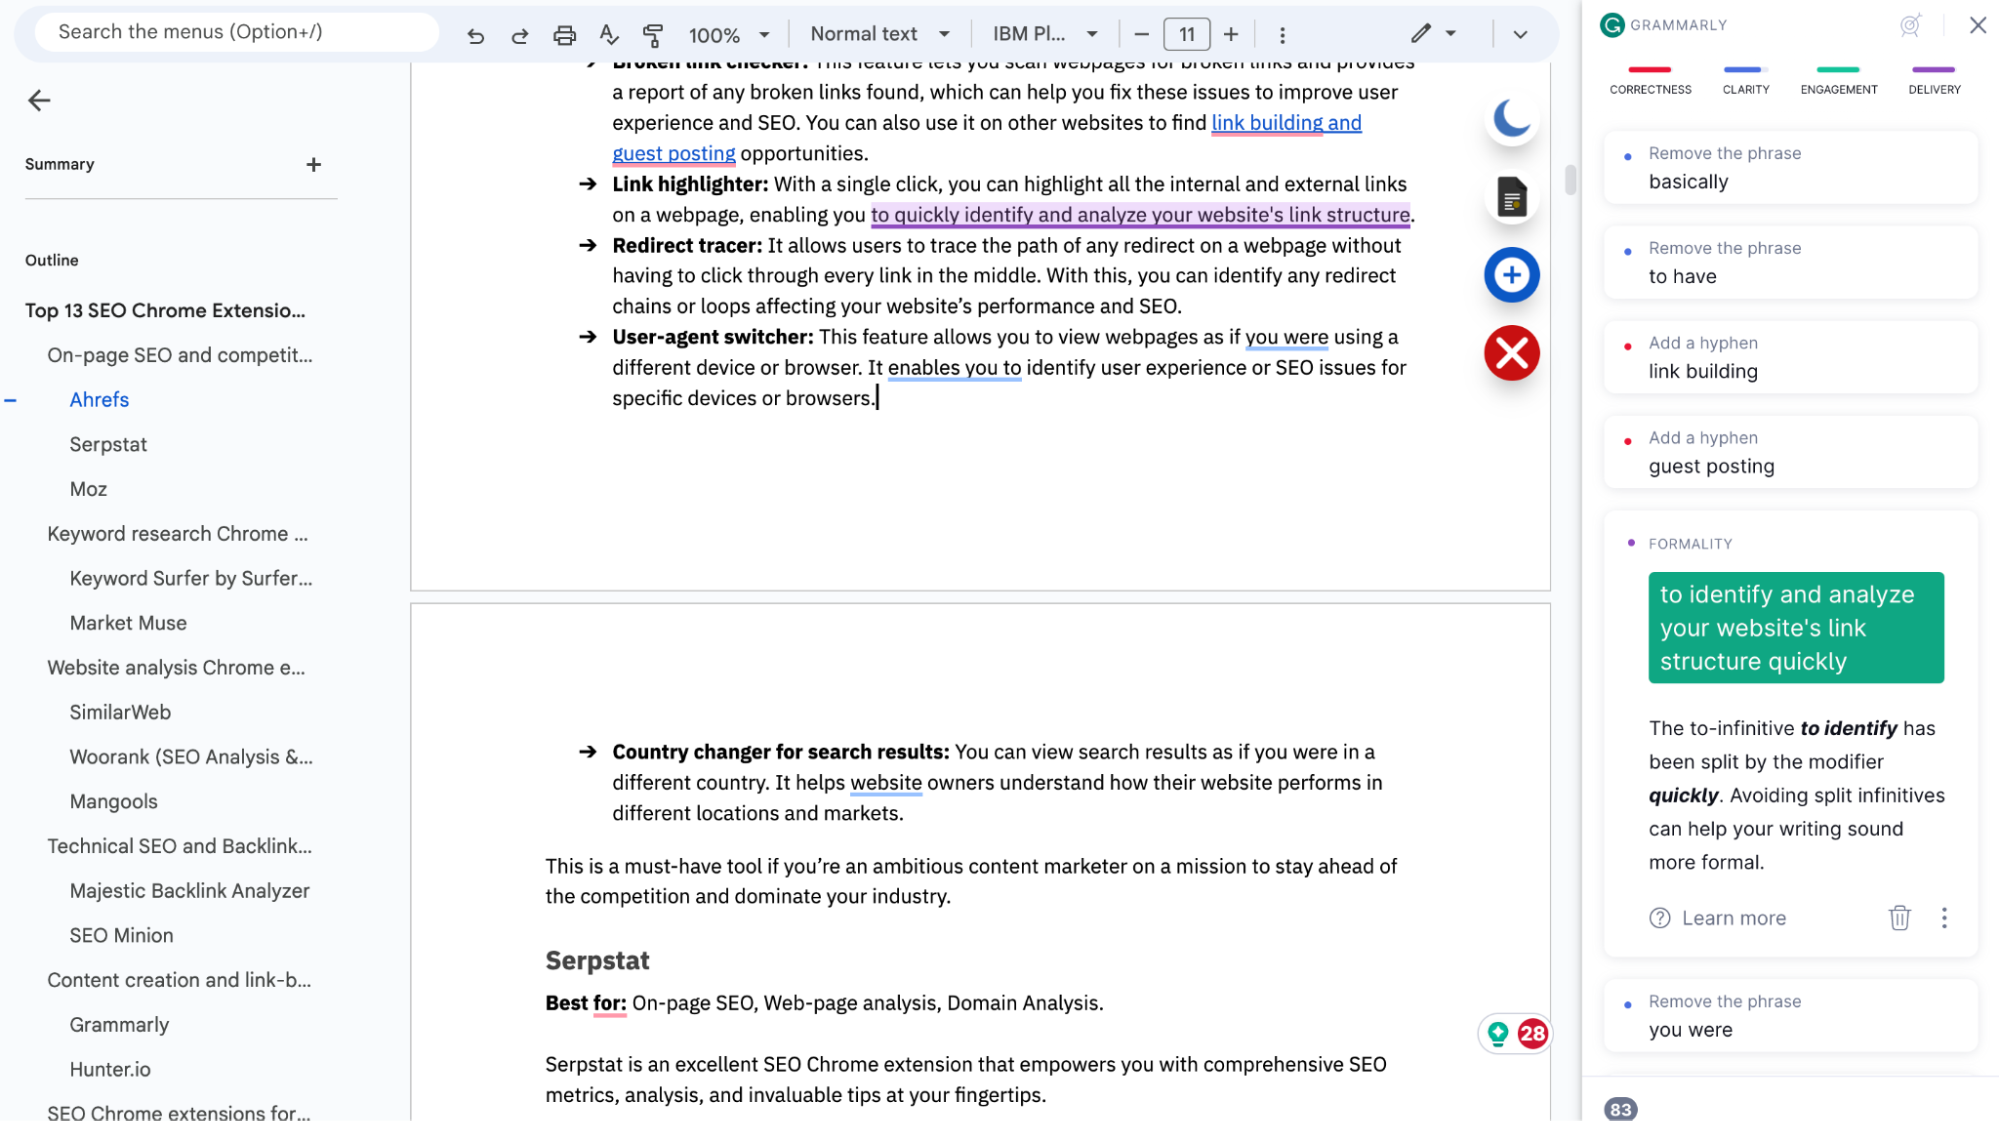Open the IBM Plex font dropdown
Screen dimensions: 1999x1121
[x=1045, y=34]
